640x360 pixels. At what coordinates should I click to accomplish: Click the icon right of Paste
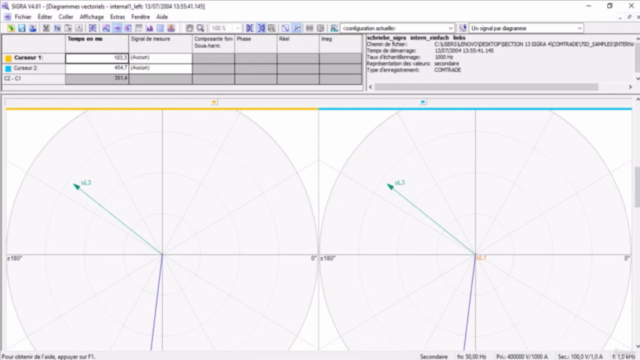79,28
